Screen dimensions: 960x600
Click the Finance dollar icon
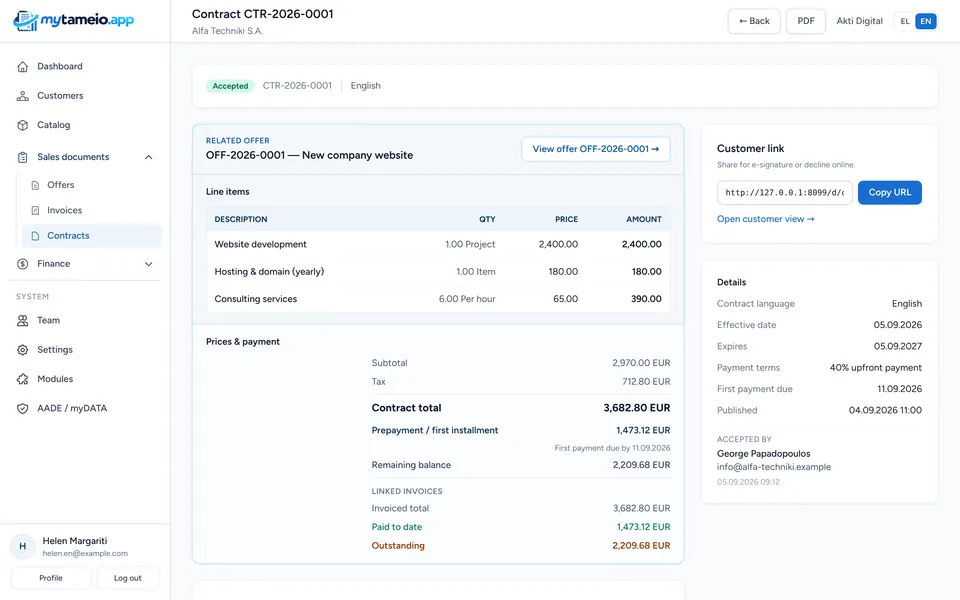coord(23,264)
